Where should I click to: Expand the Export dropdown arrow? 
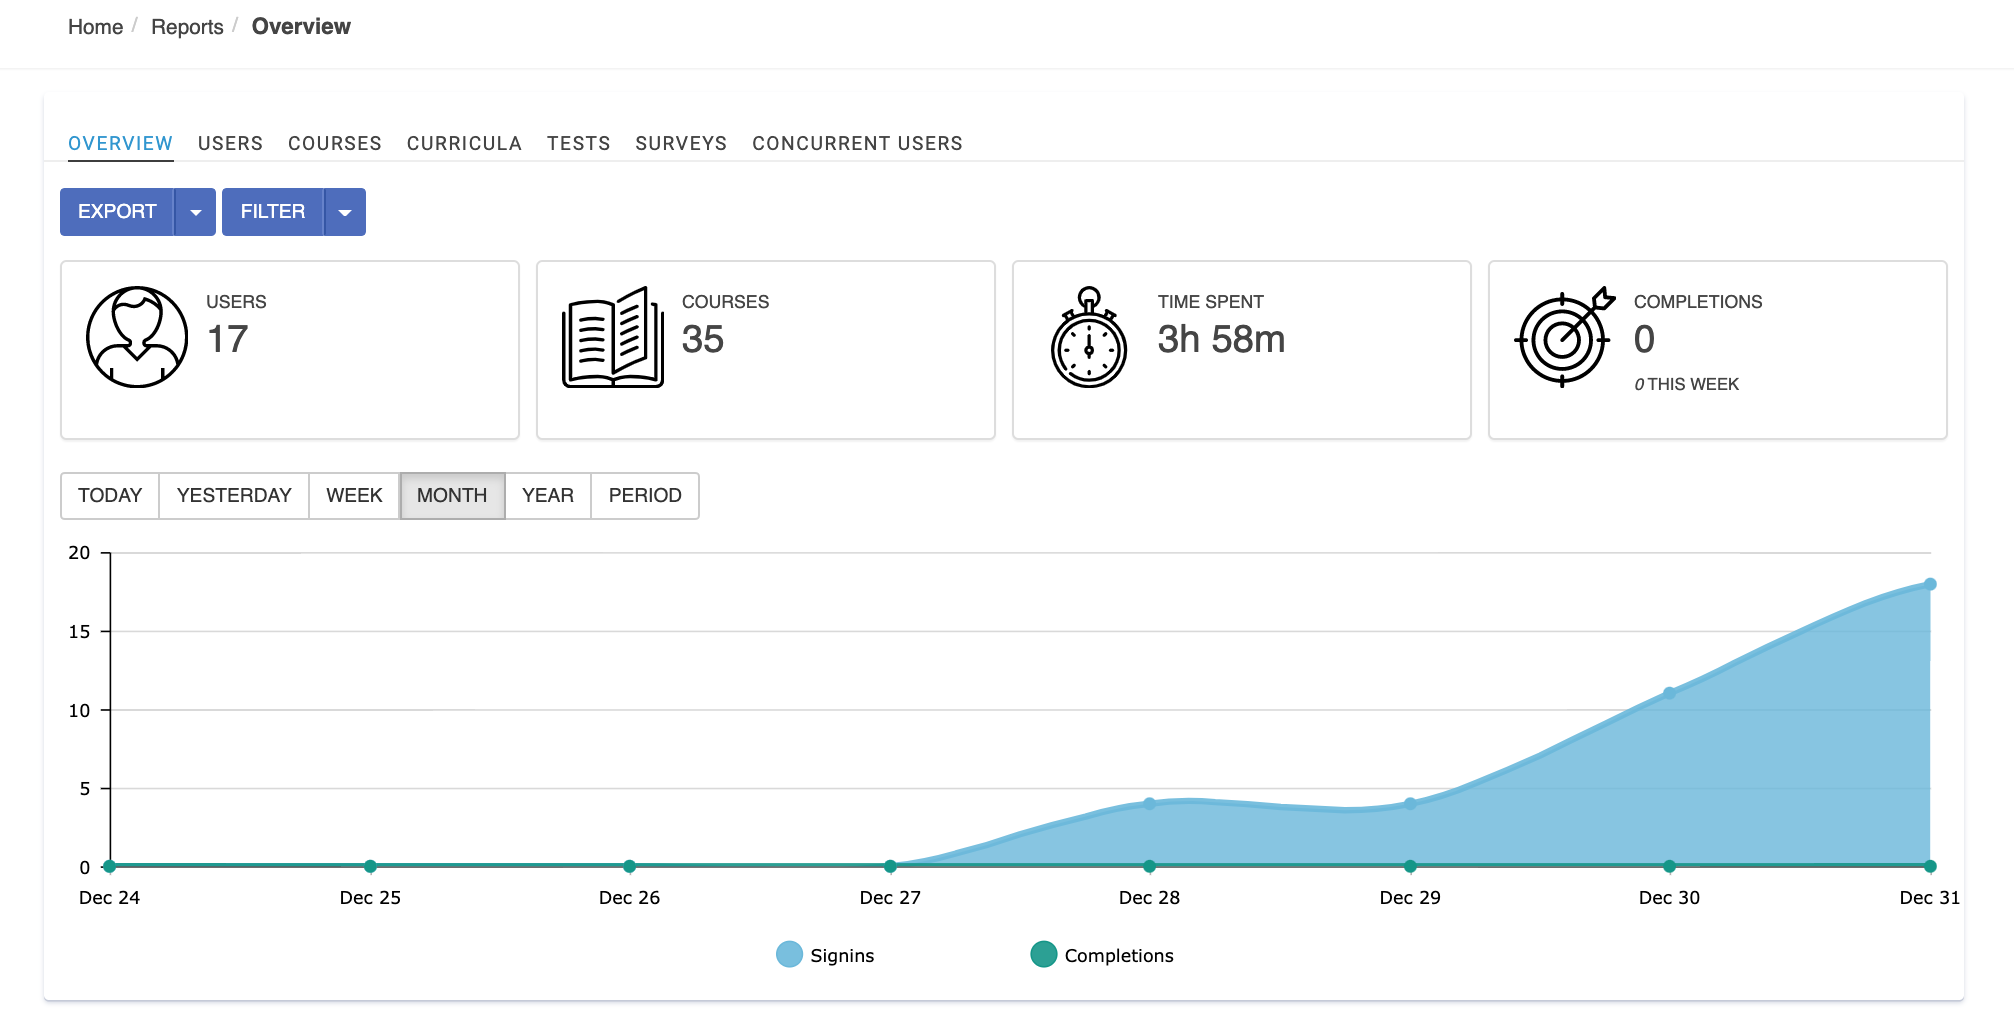click(196, 212)
